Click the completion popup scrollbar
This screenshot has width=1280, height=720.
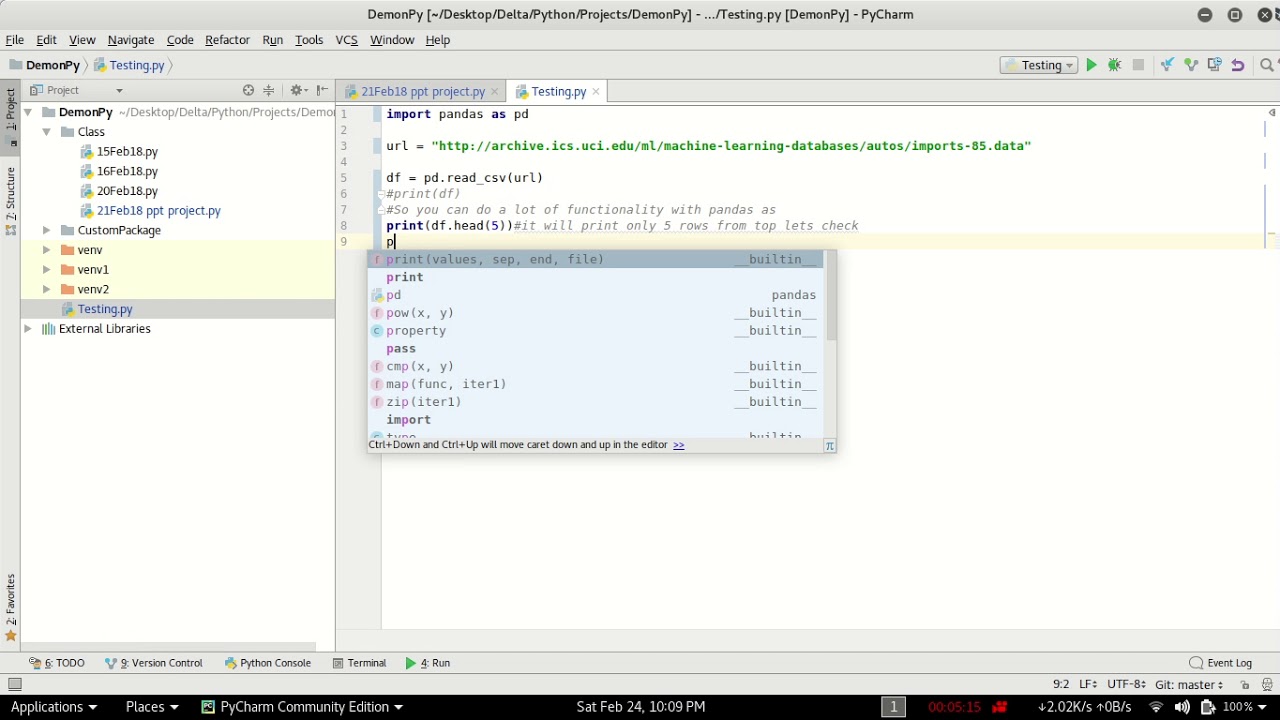tap(830, 296)
